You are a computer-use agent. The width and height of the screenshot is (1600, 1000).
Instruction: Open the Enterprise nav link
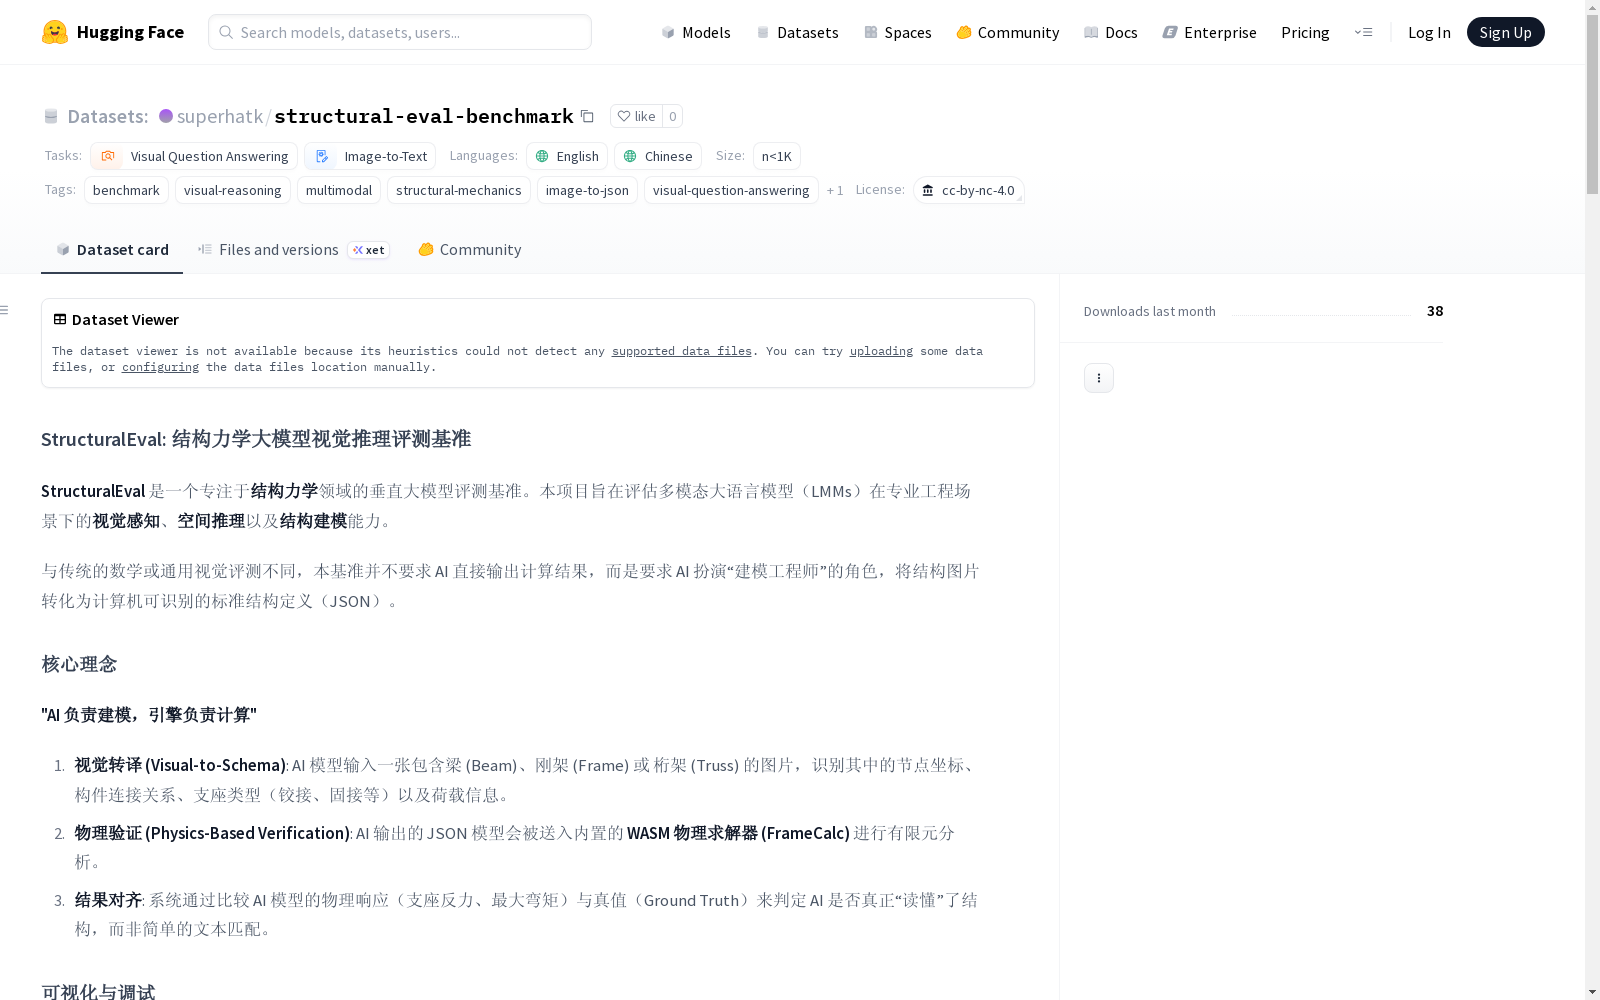tap(1209, 32)
